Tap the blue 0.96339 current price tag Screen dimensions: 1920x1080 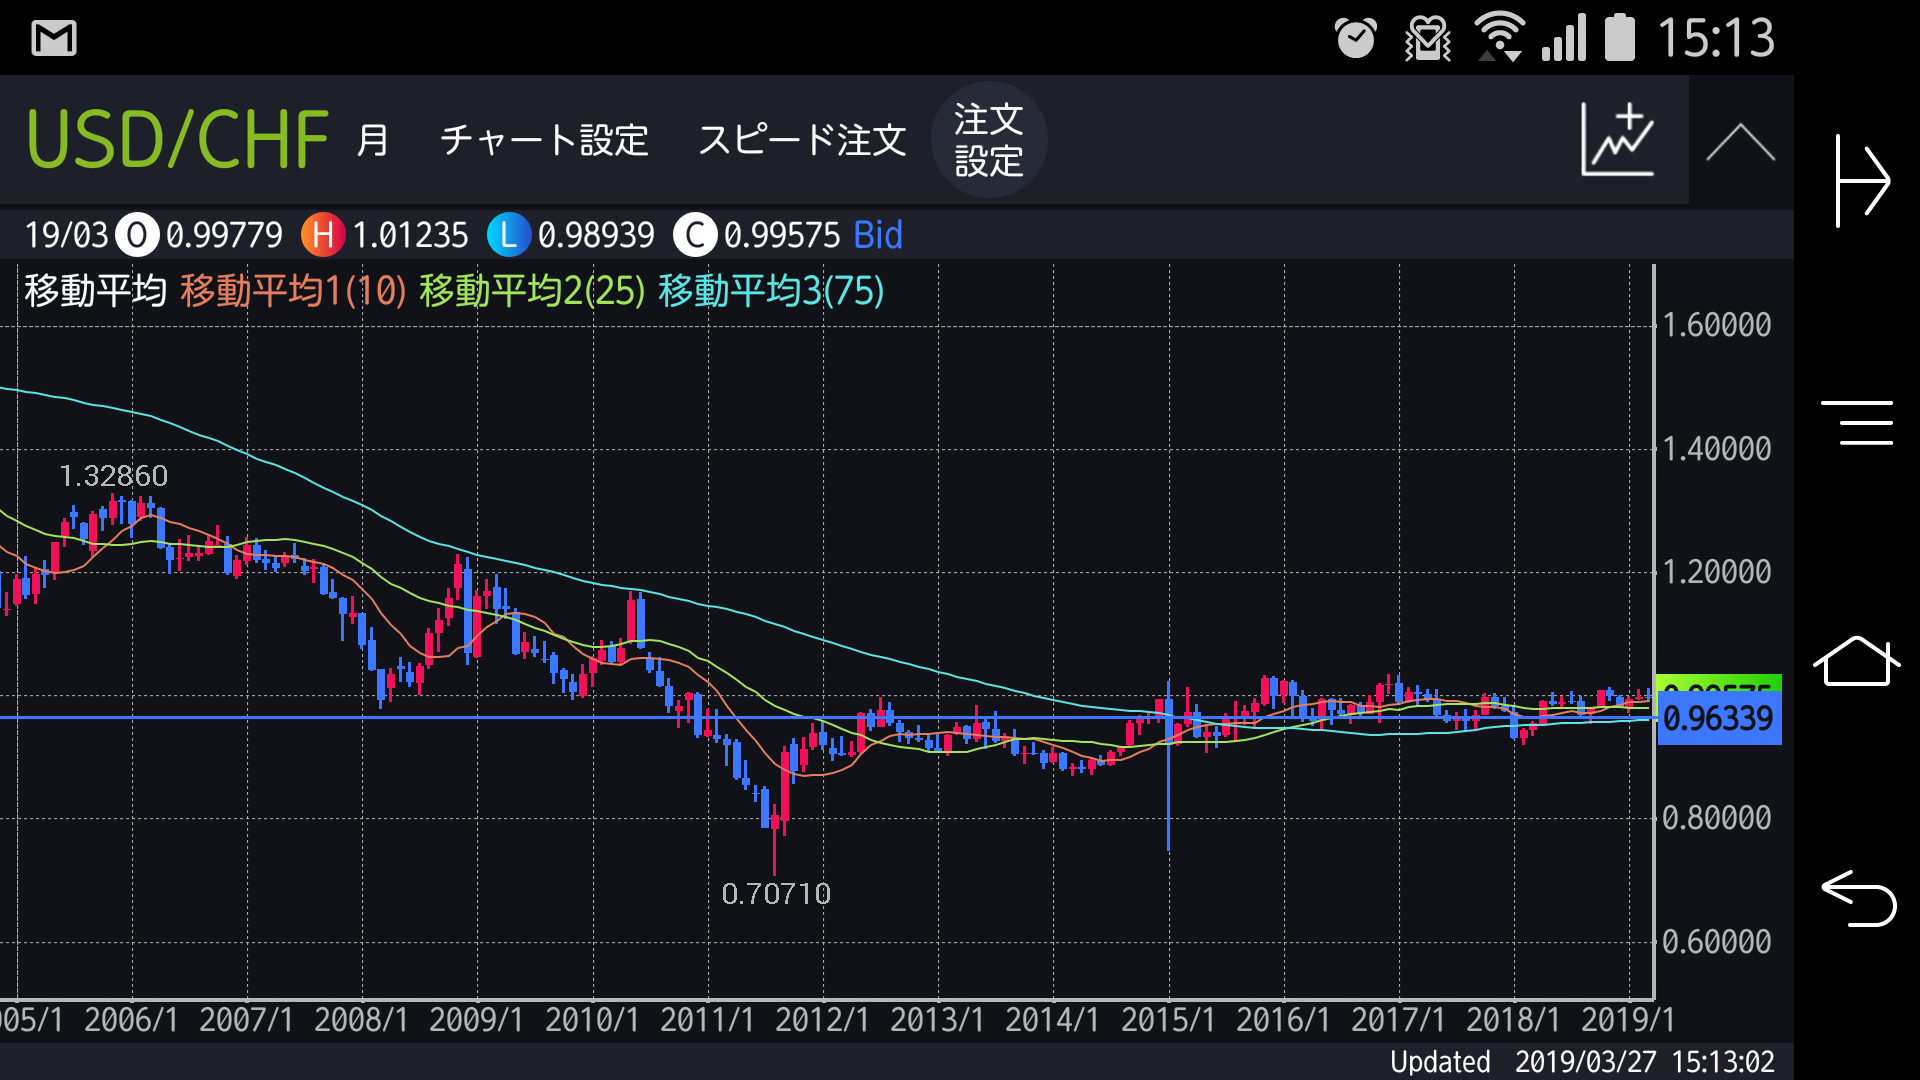click(x=1718, y=718)
